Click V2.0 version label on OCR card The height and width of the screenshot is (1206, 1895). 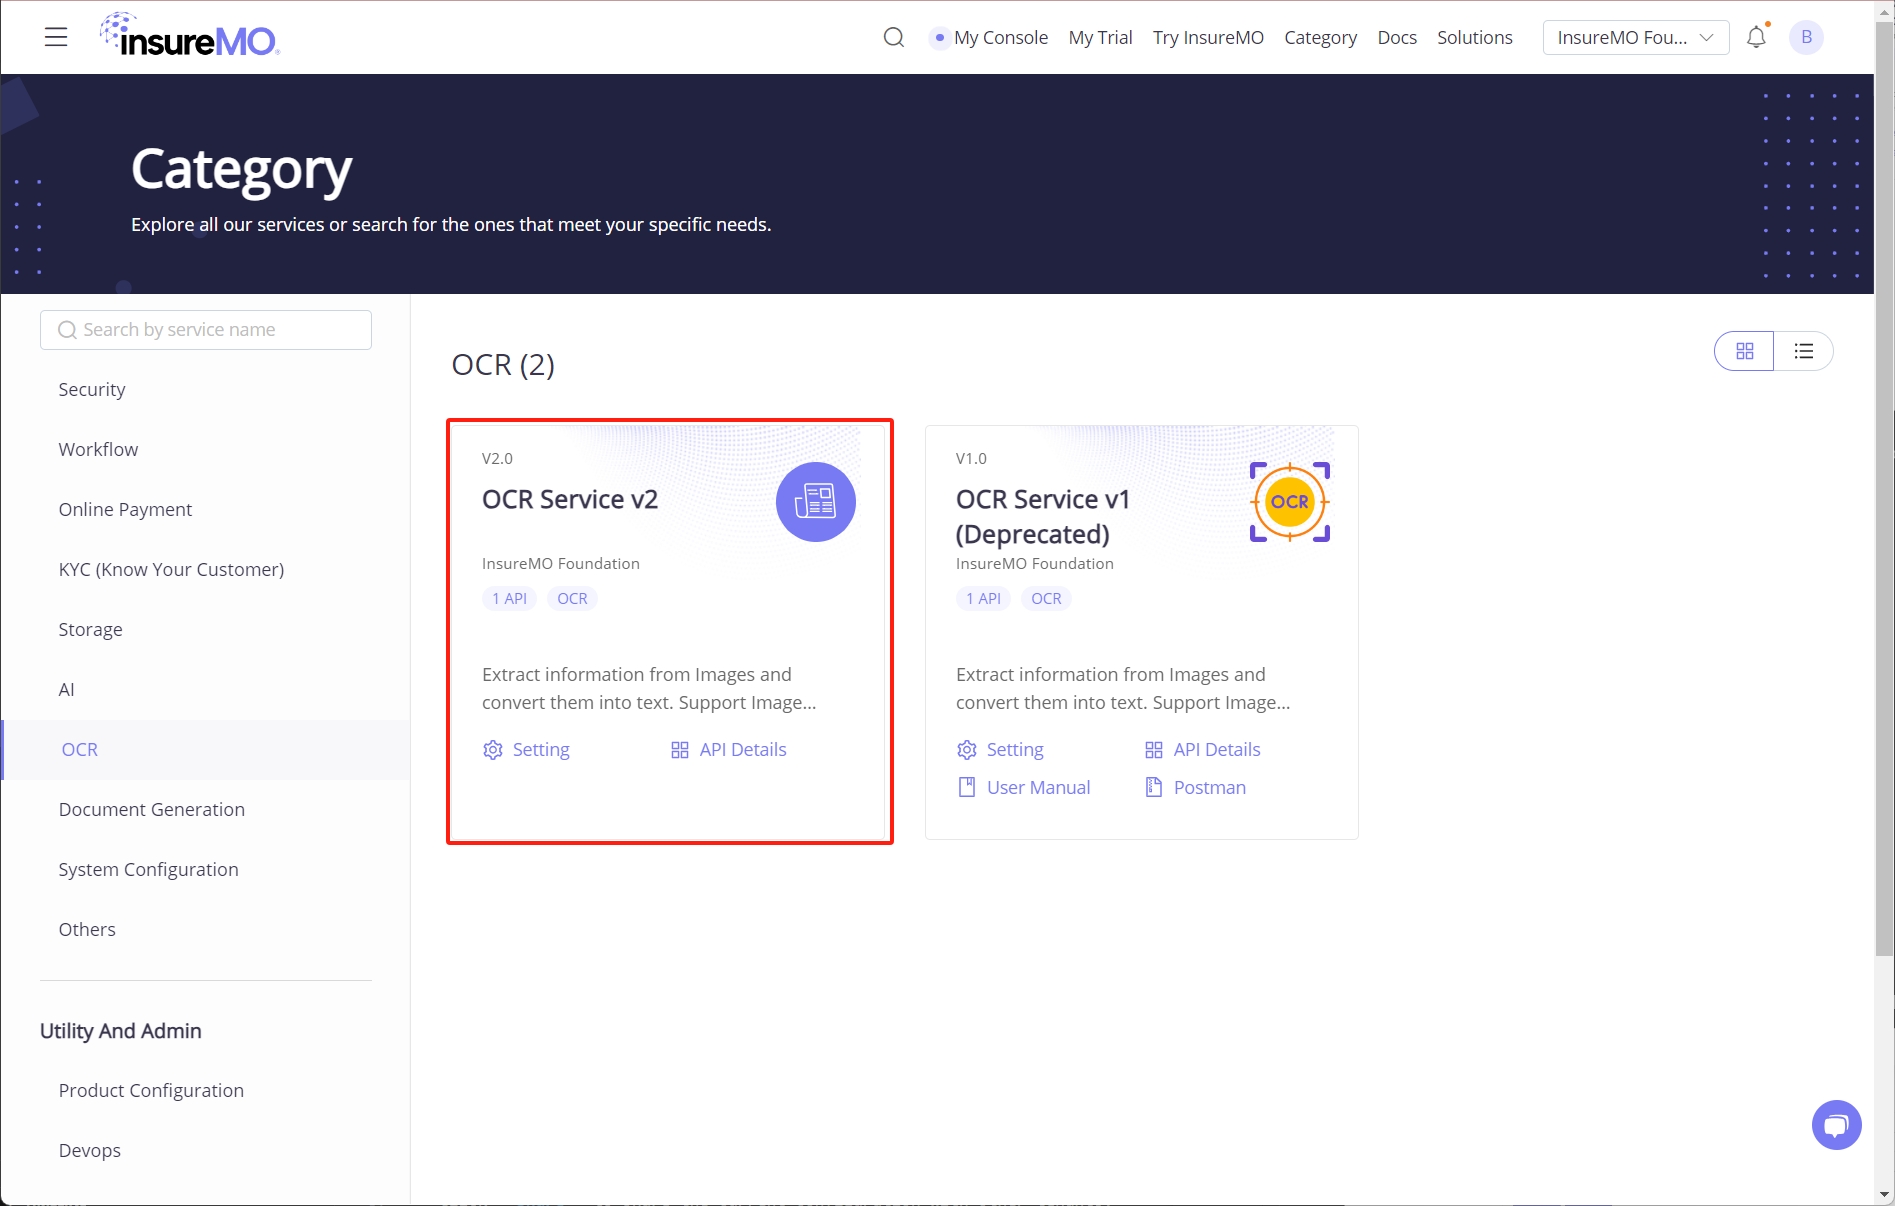point(497,459)
